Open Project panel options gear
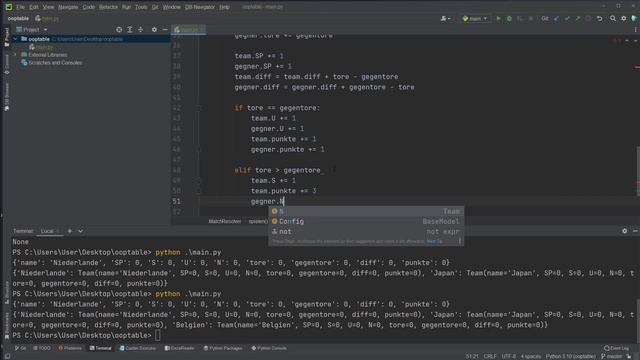The height and width of the screenshot is (360, 640). (x=154, y=29)
